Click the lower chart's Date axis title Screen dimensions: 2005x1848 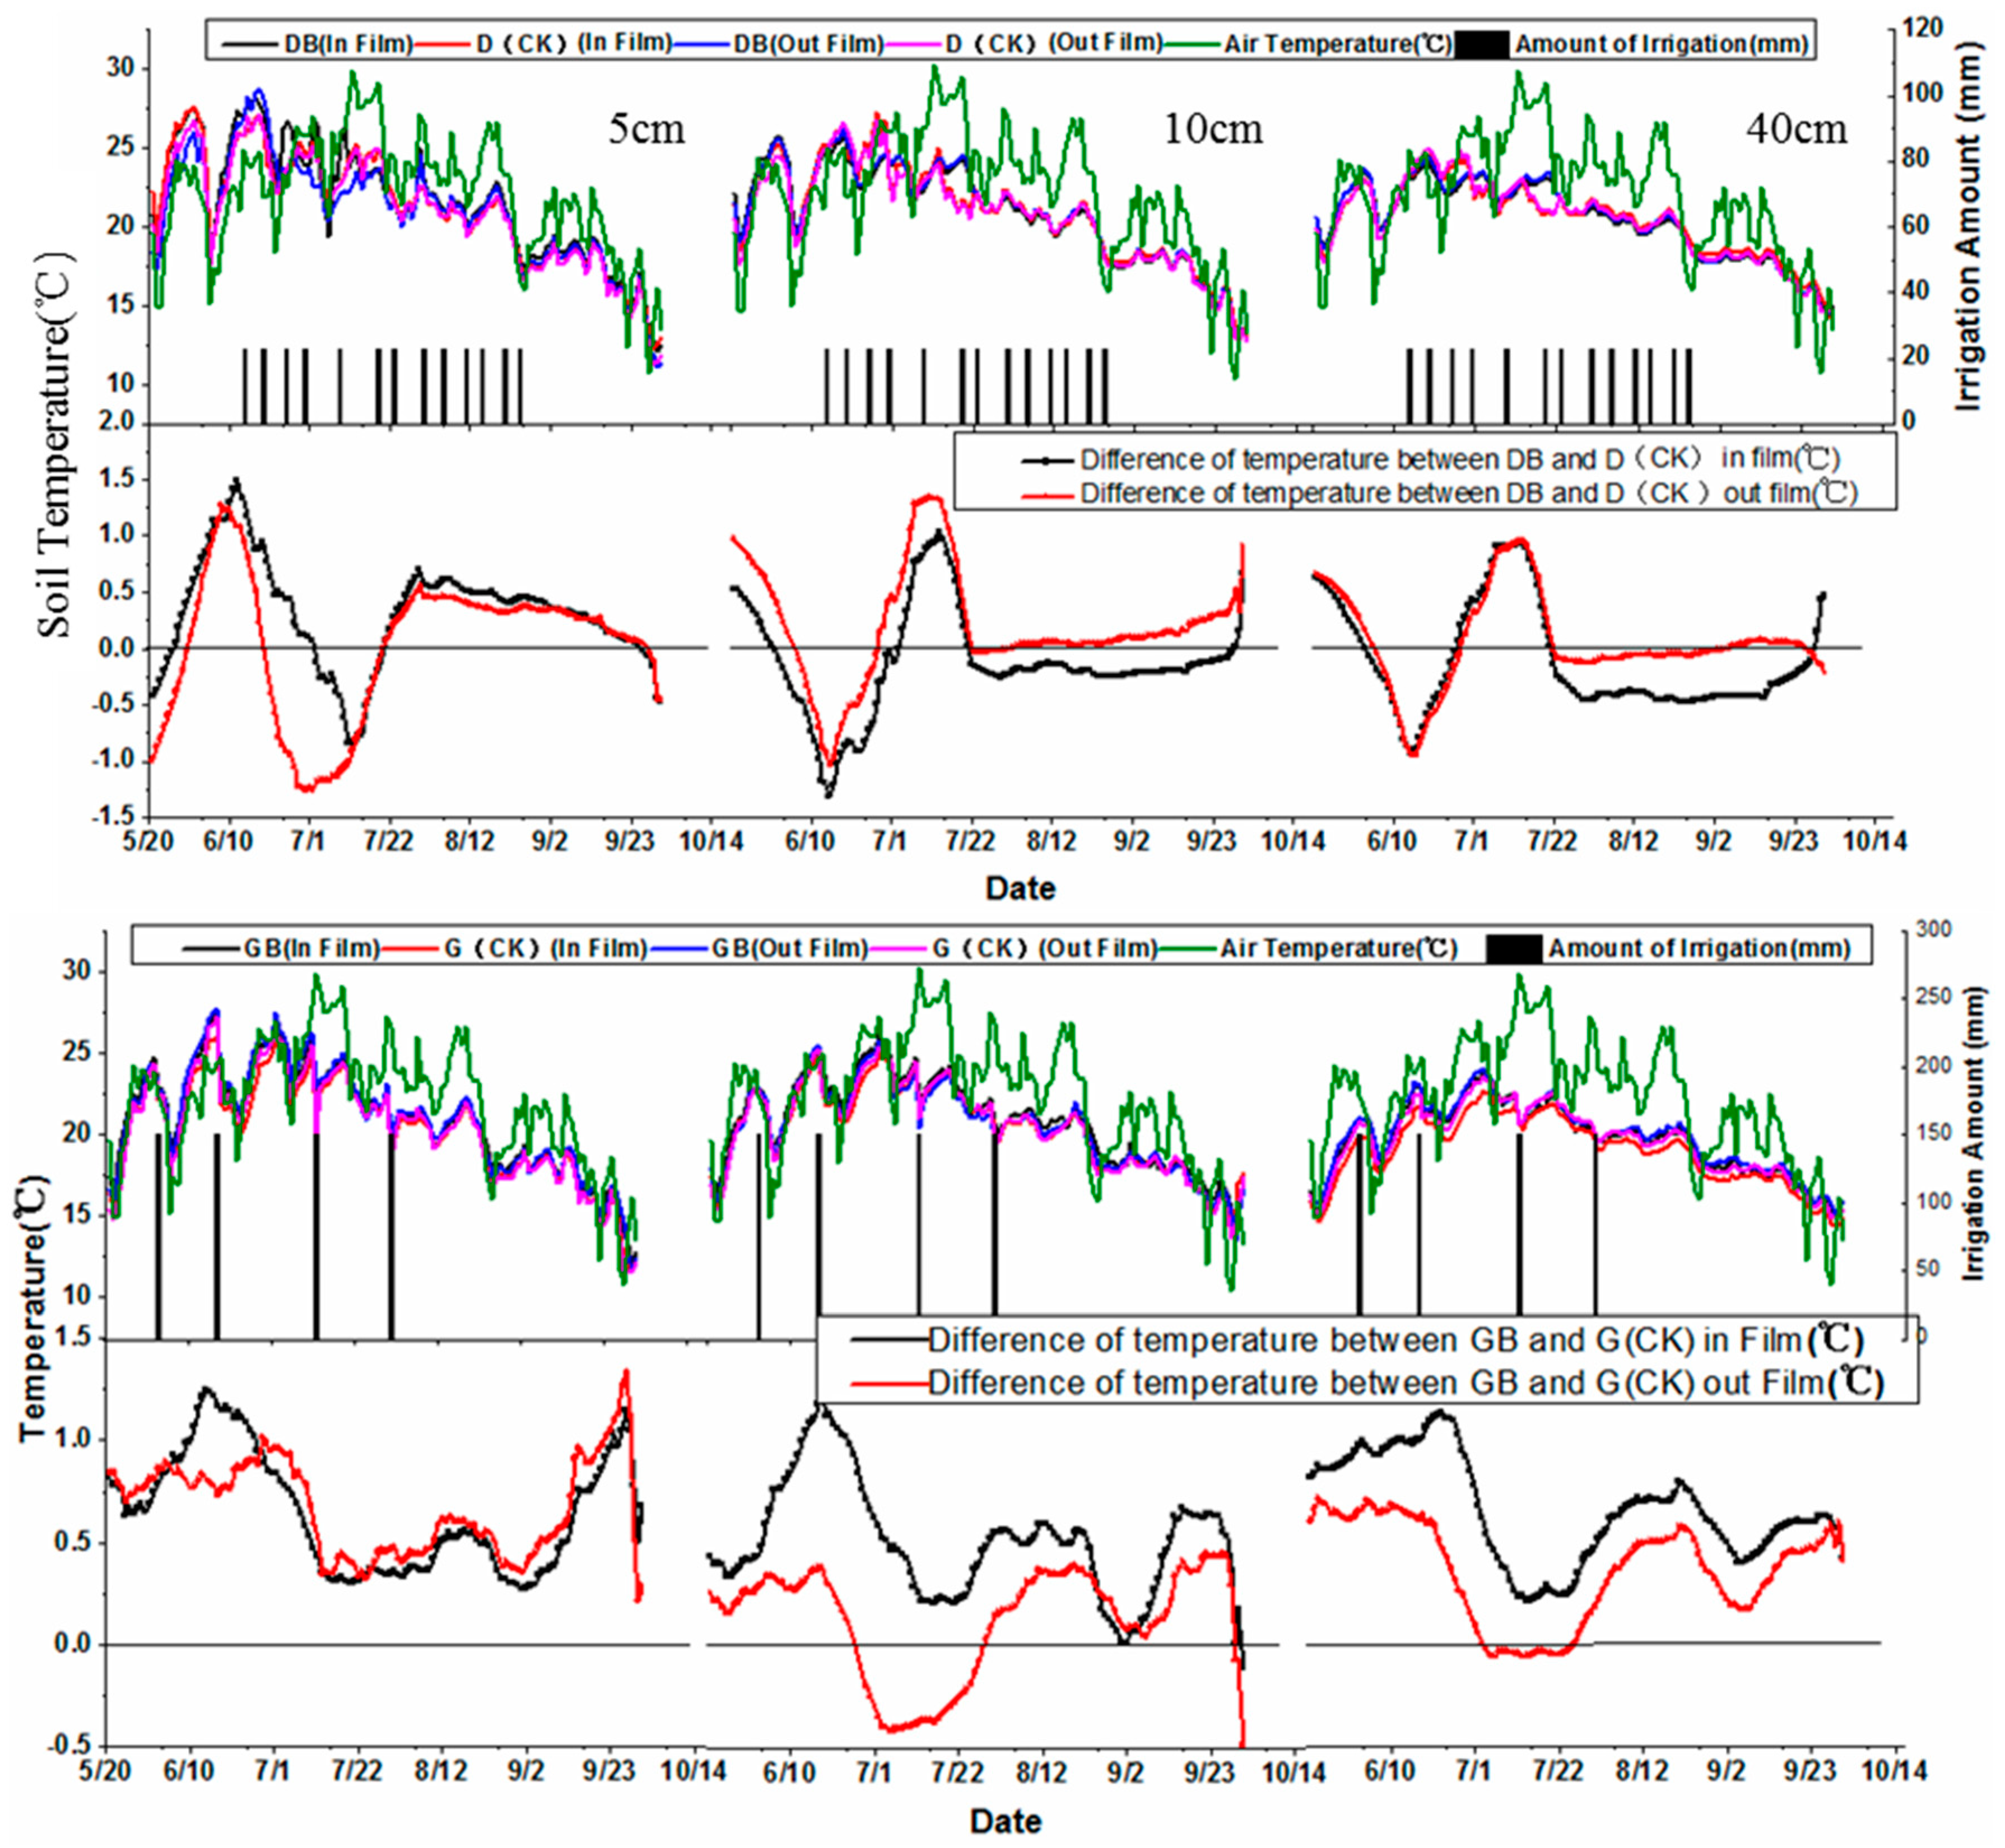click(1006, 1821)
